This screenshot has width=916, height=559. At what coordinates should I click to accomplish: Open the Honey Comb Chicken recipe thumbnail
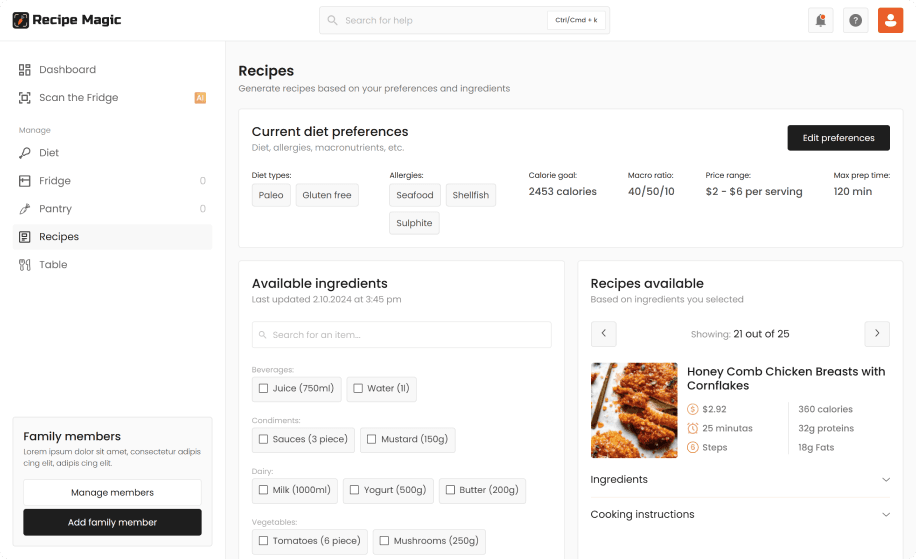tap(634, 410)
